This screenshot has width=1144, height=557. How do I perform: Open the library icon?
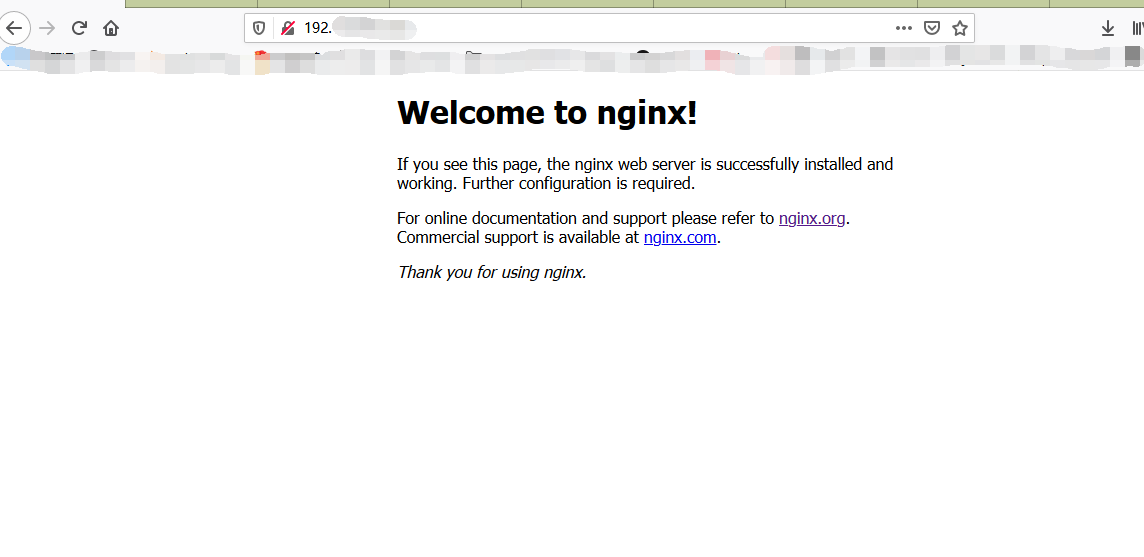1137,28
